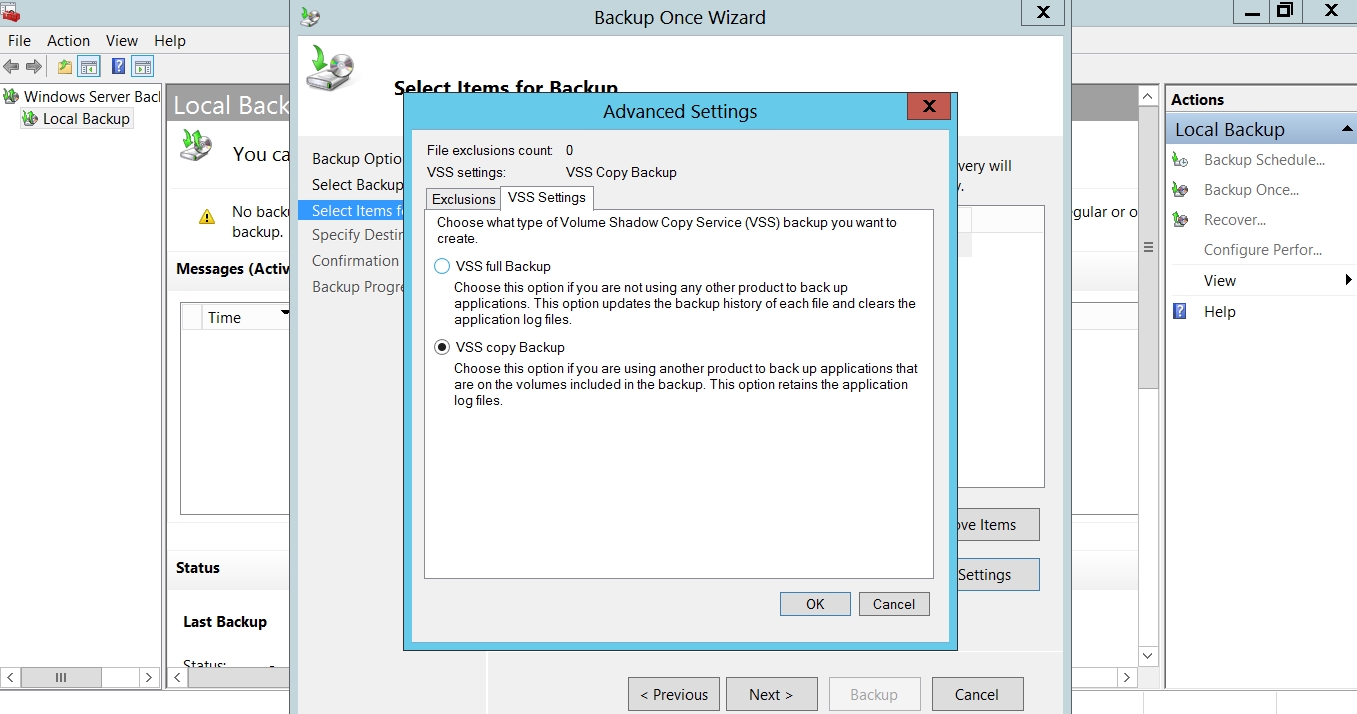Image resolution: width=1357 pixels, height=714 pixels.
Task: Open the Time column dropdown arrow
Action: point(285,315)
